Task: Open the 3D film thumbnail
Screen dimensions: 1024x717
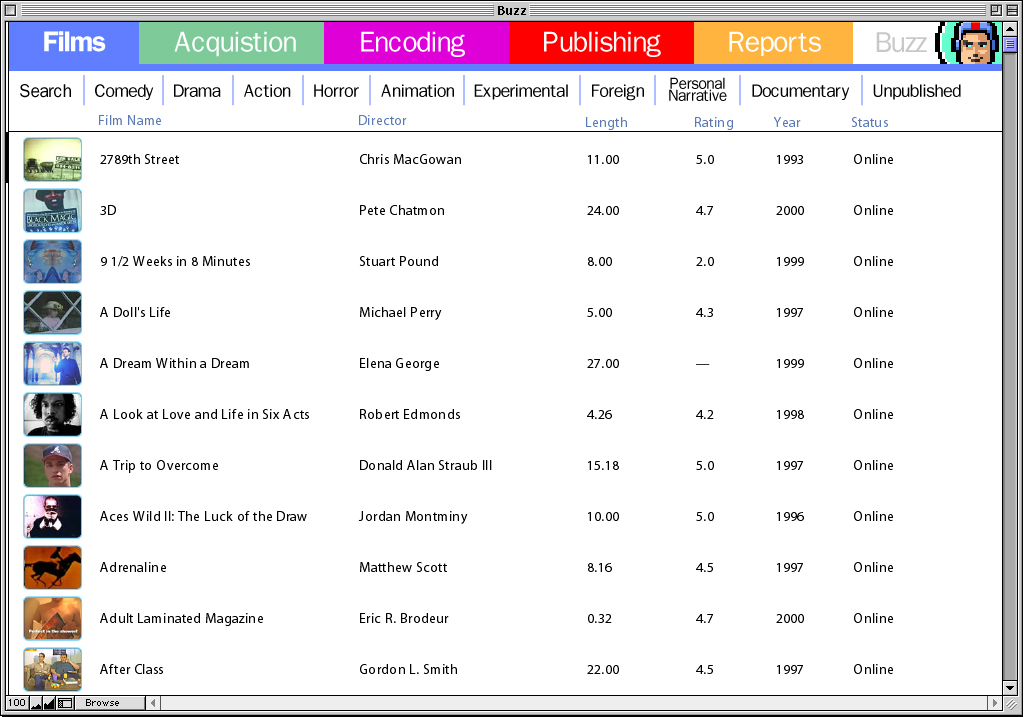Action: [x=53, y=210]
